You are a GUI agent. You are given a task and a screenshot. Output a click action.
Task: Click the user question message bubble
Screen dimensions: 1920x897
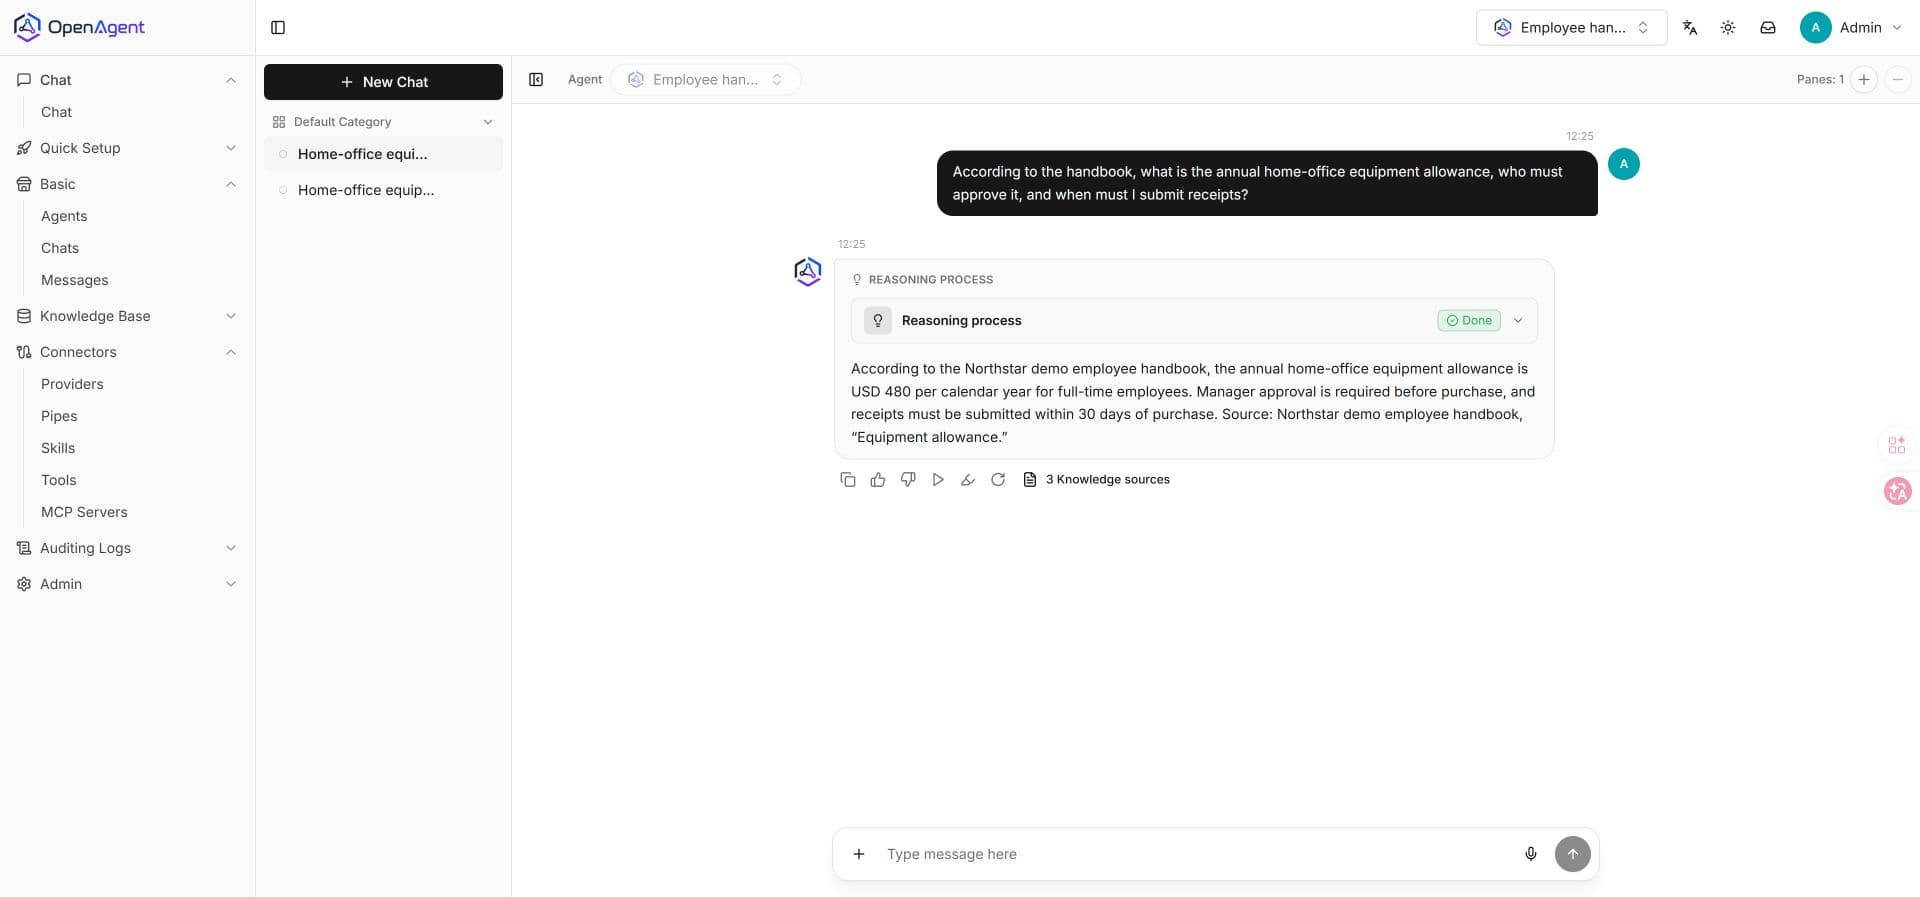point(1267,183)
